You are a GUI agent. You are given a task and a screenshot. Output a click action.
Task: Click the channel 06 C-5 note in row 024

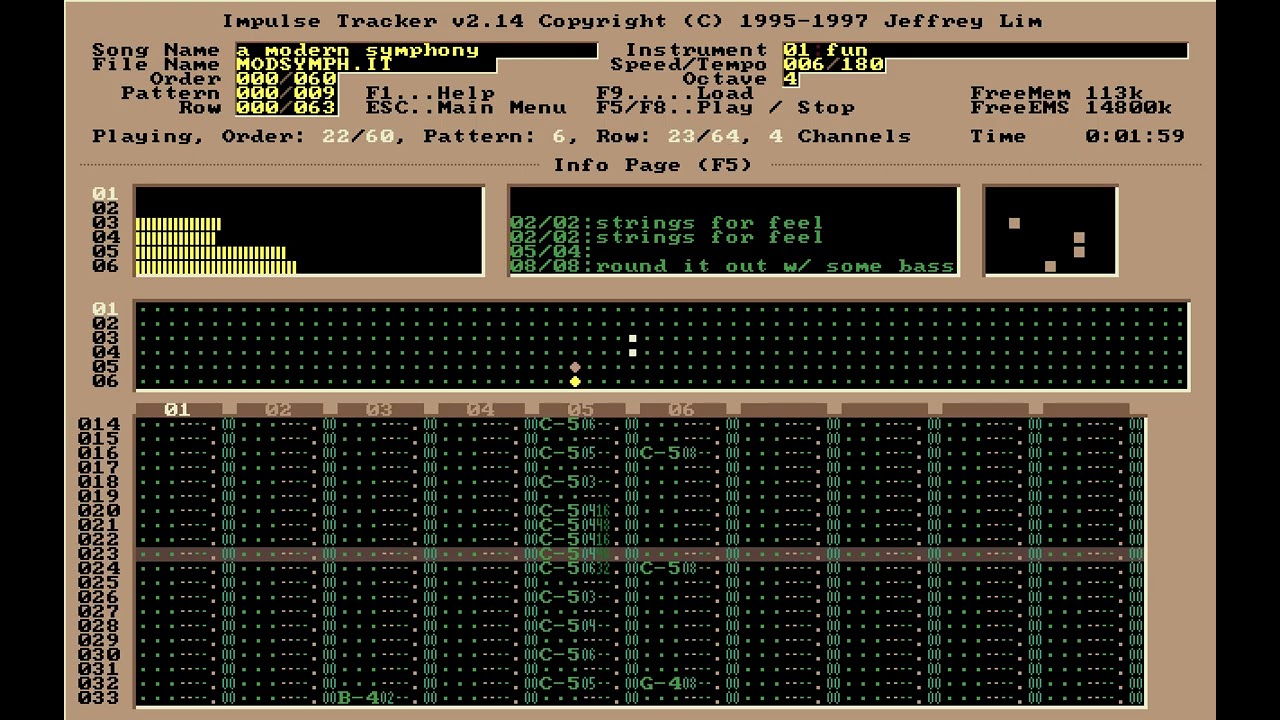point(661,568)
